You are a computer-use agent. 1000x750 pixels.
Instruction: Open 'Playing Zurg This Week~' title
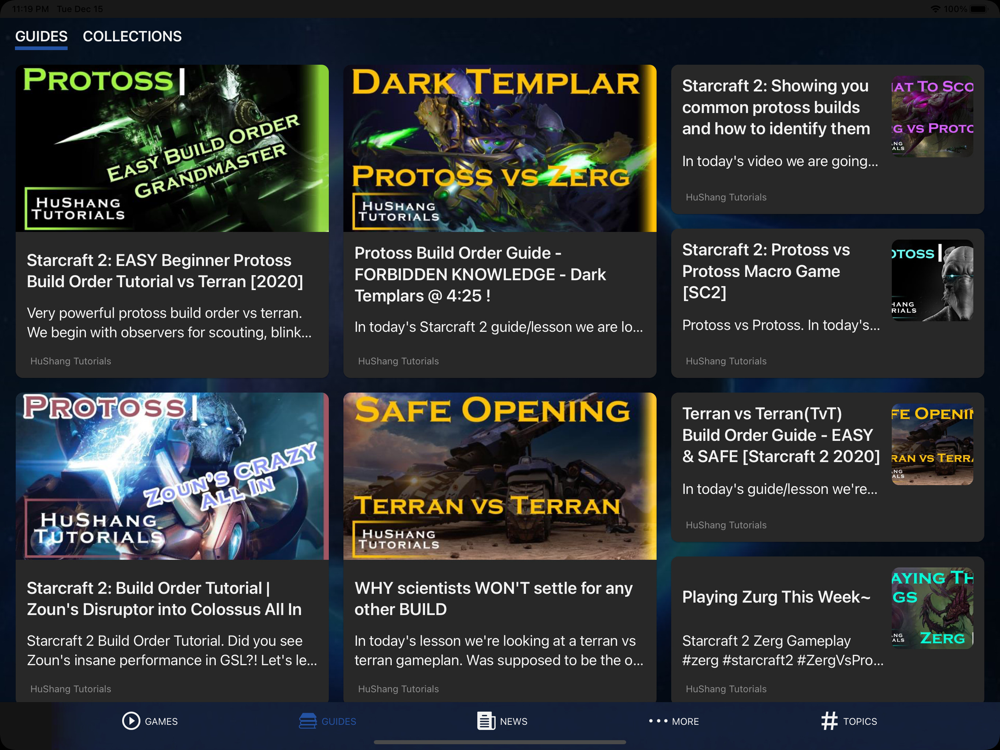pos(776,597)
